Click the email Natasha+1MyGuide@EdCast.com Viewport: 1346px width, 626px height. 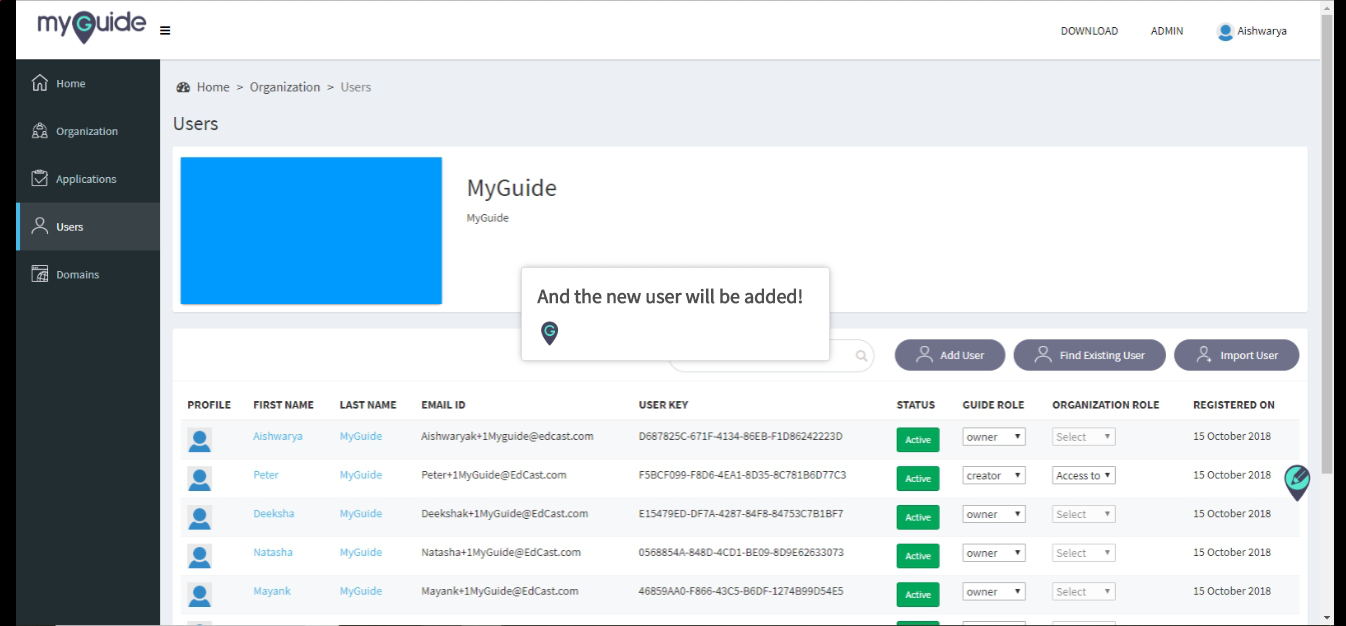point(501,552)
